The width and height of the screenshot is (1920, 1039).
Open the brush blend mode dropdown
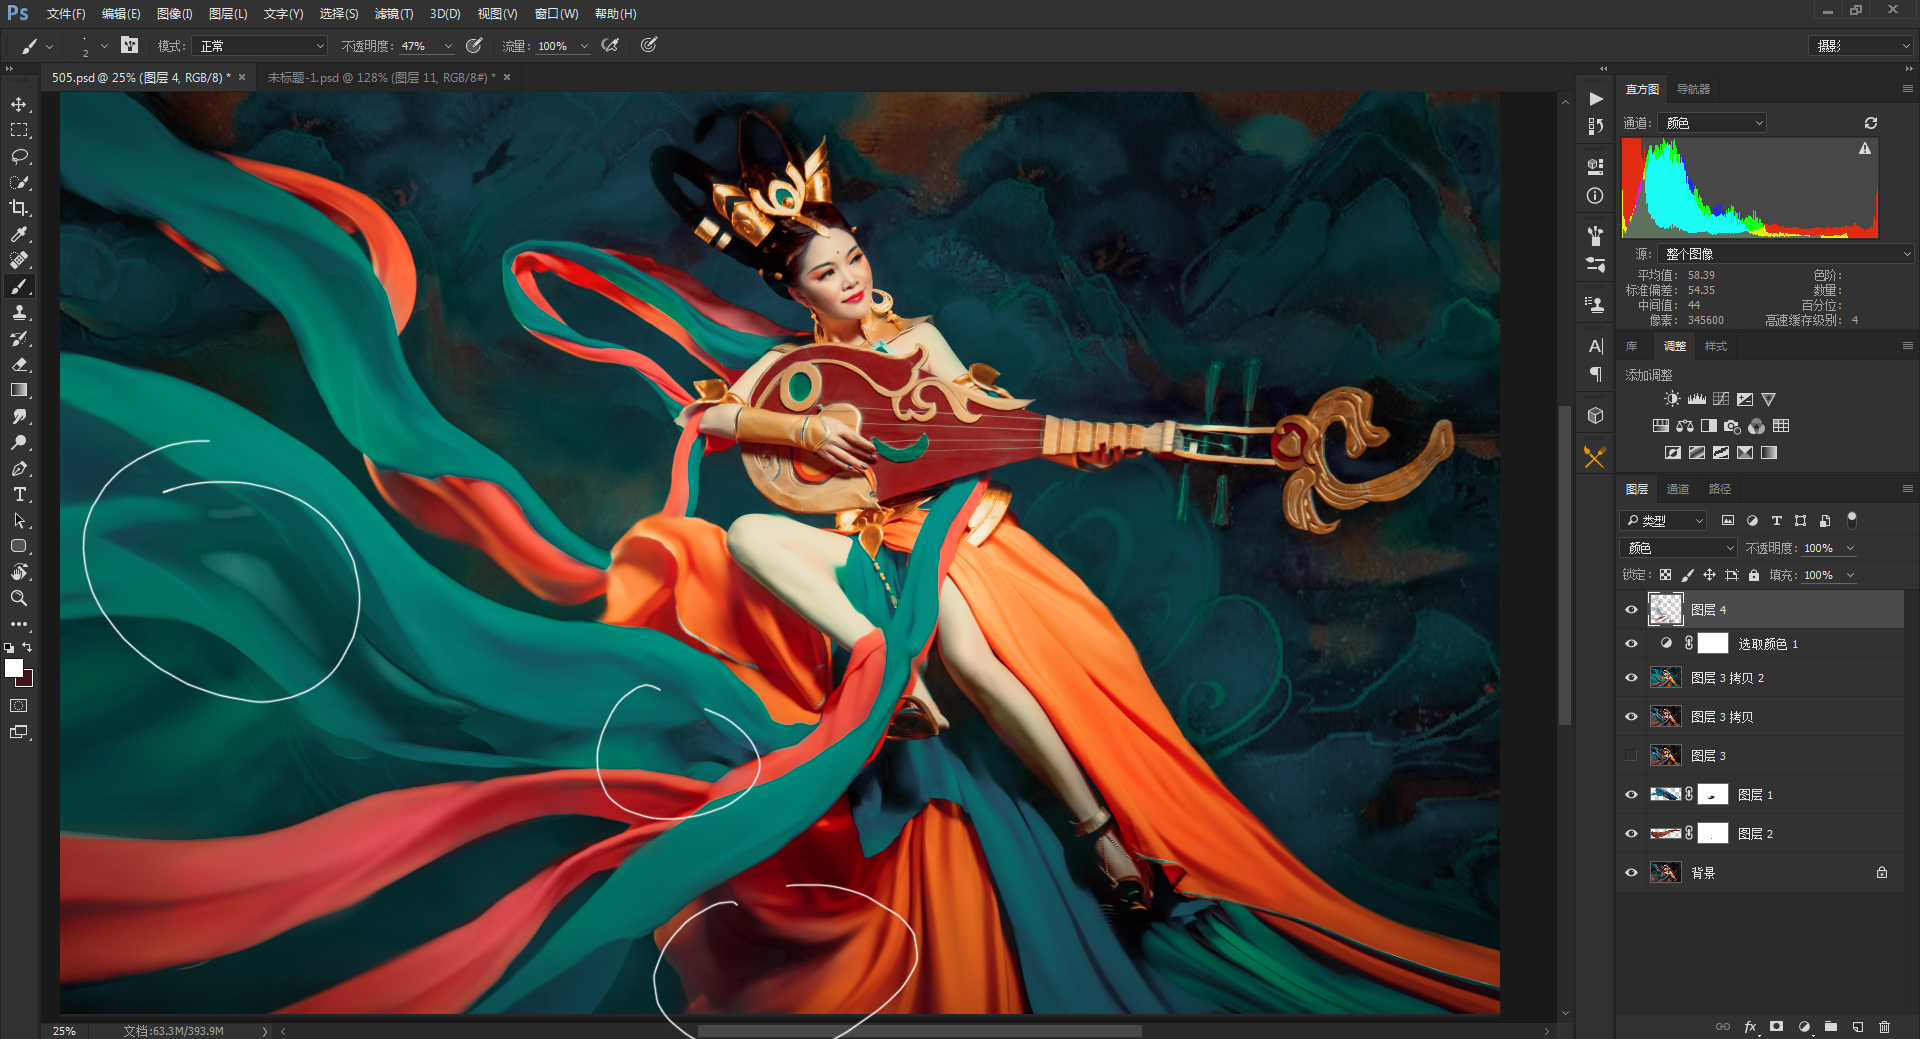click(x=261, y=46)
